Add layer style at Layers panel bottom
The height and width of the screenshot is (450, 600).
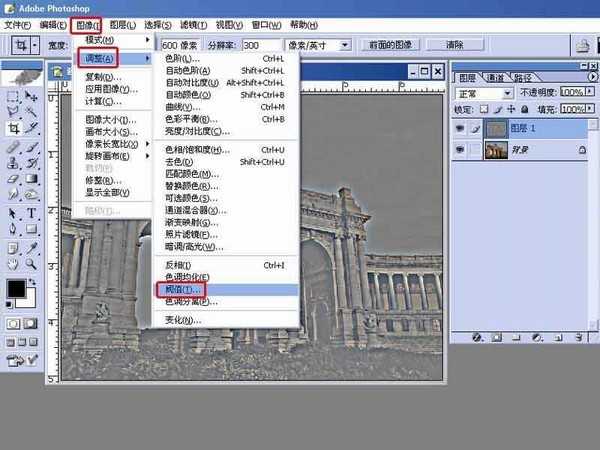point(477,338)
